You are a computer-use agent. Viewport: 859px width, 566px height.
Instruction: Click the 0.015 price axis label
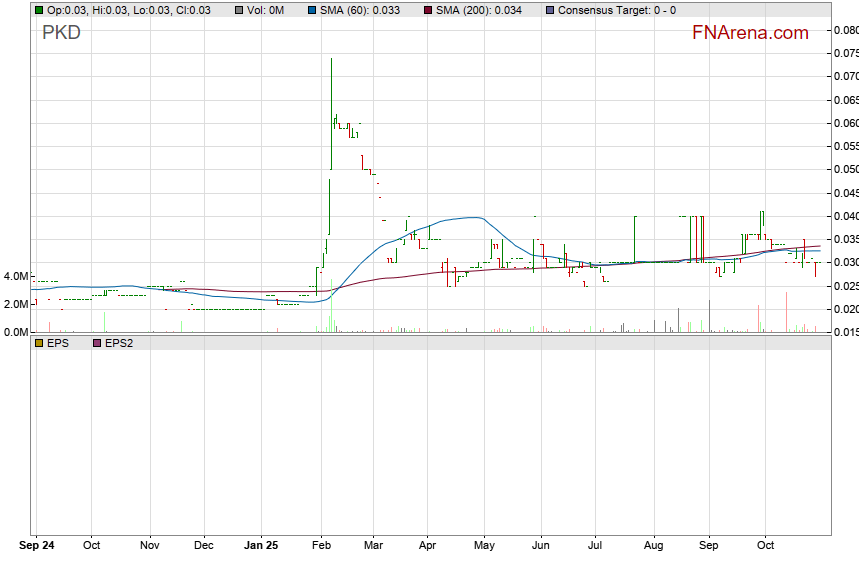pos(845,332)
